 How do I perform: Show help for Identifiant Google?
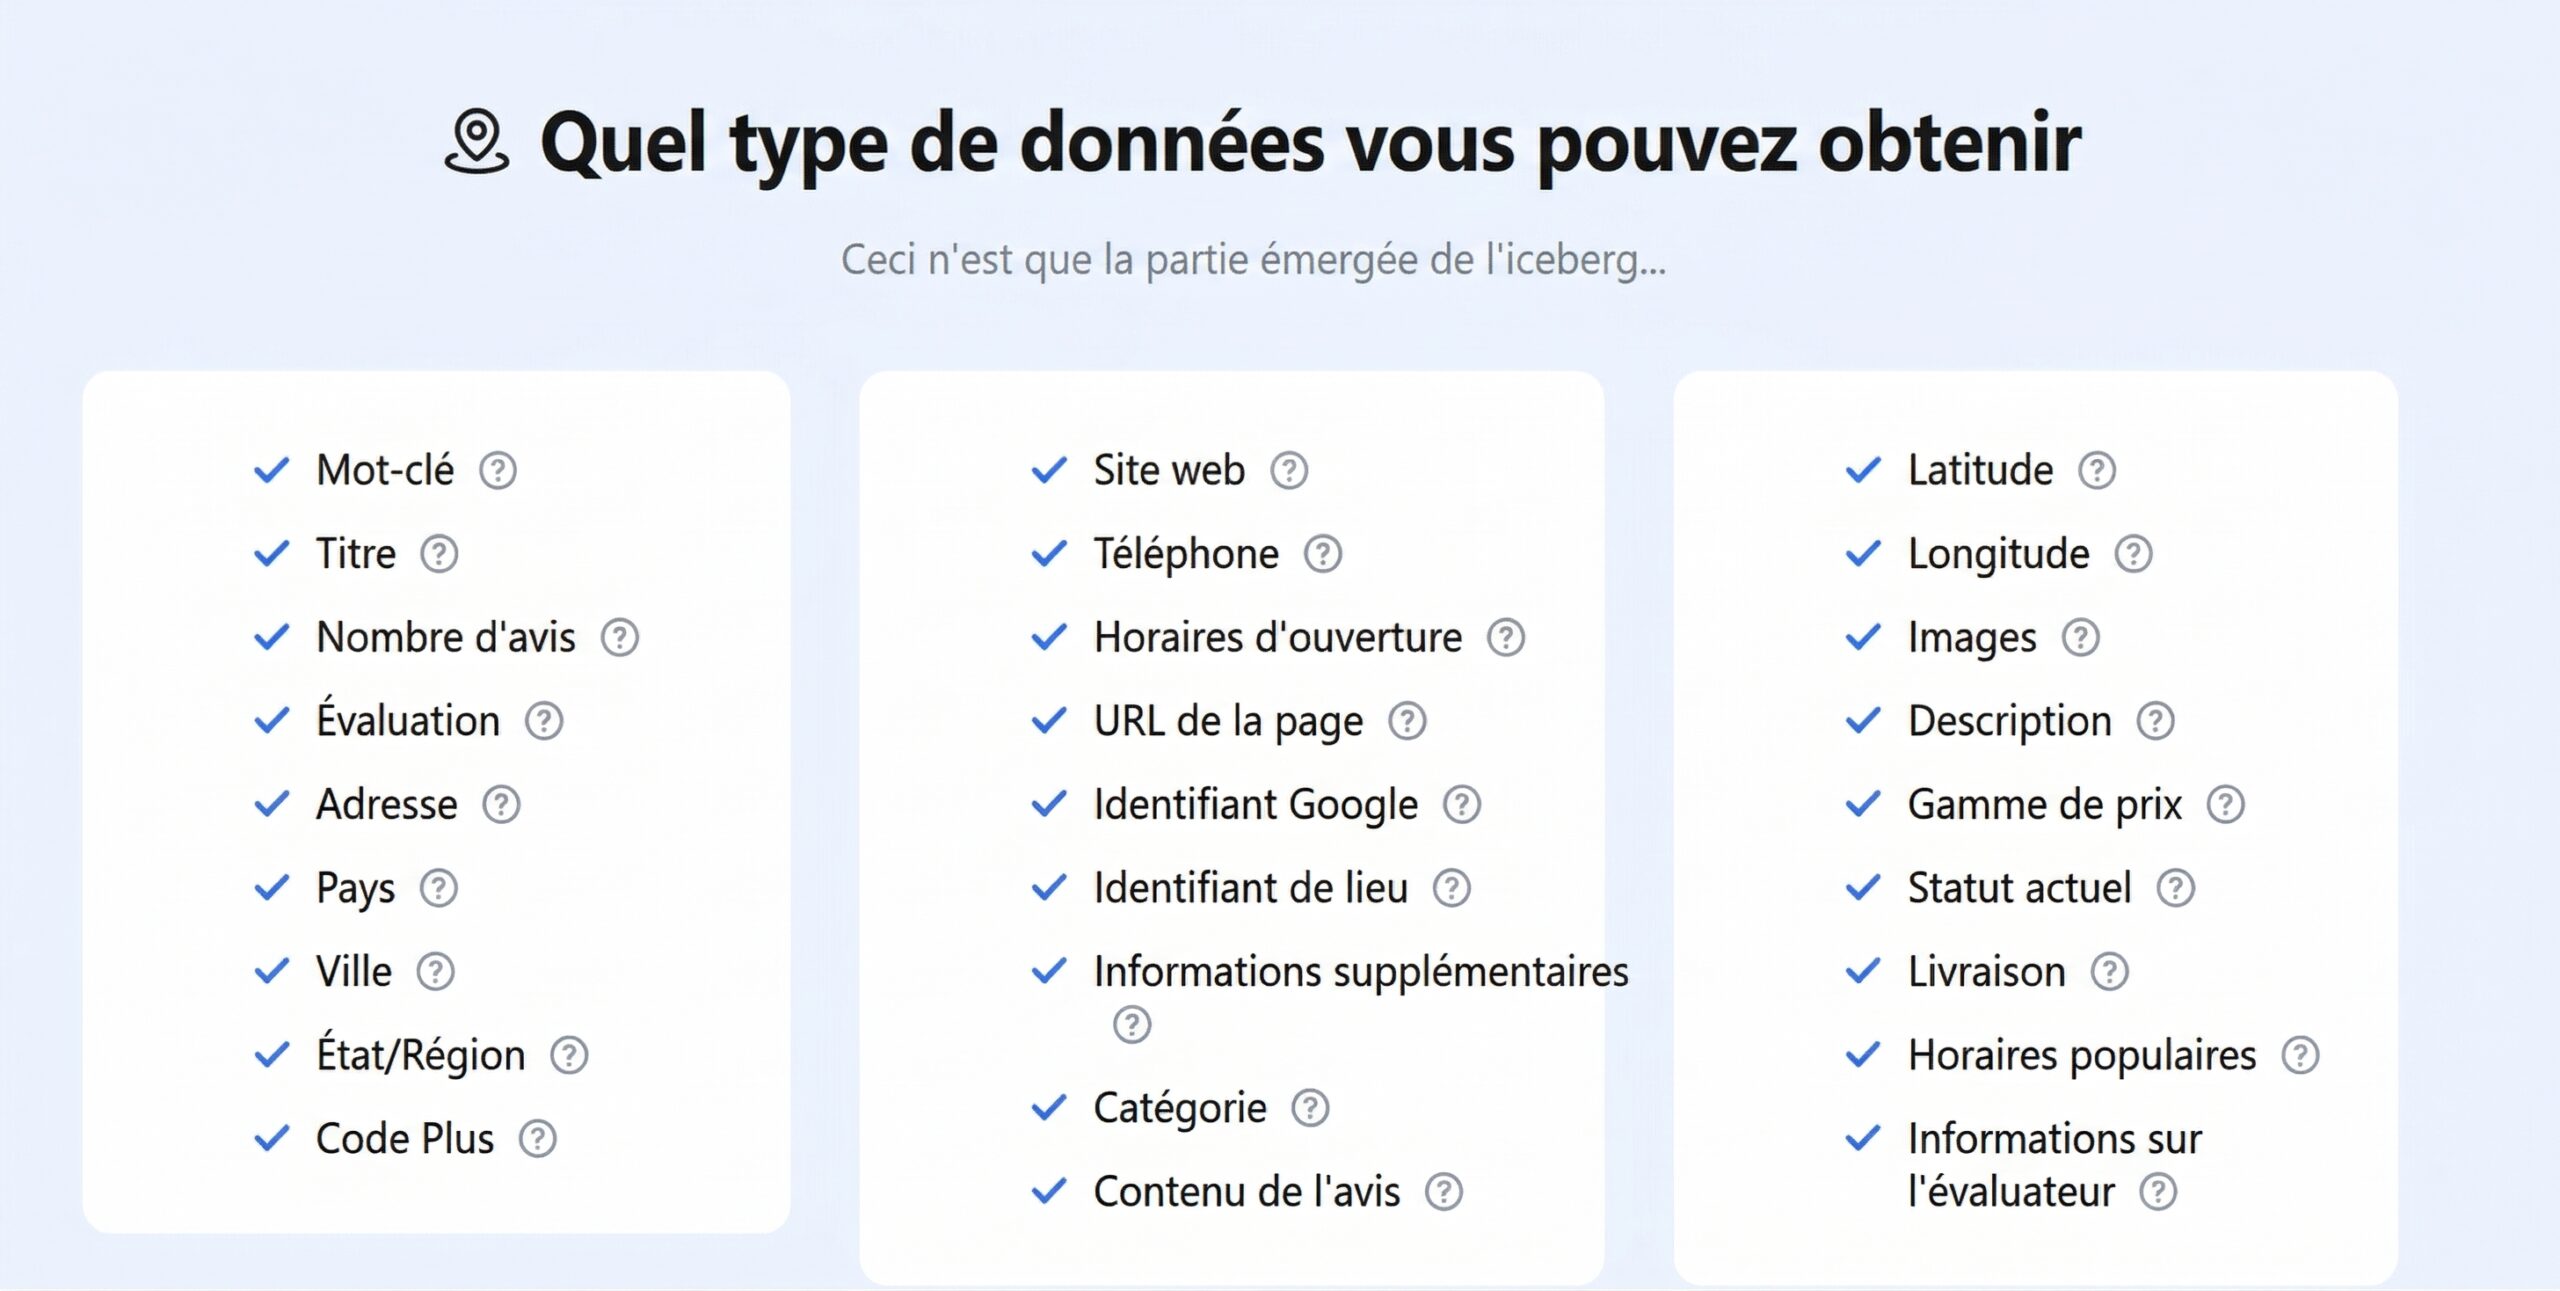click(x=1463, y=804)
